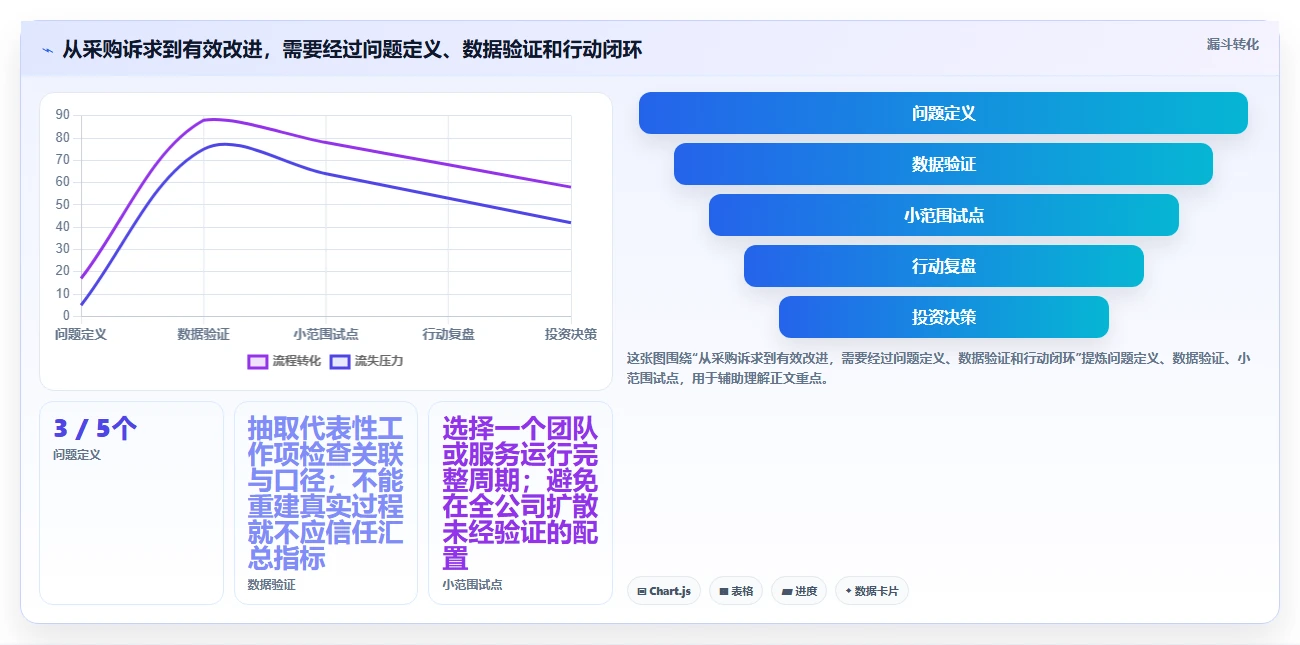
Task: Click the 进度 chip
Action: click(x=799, y=591)
